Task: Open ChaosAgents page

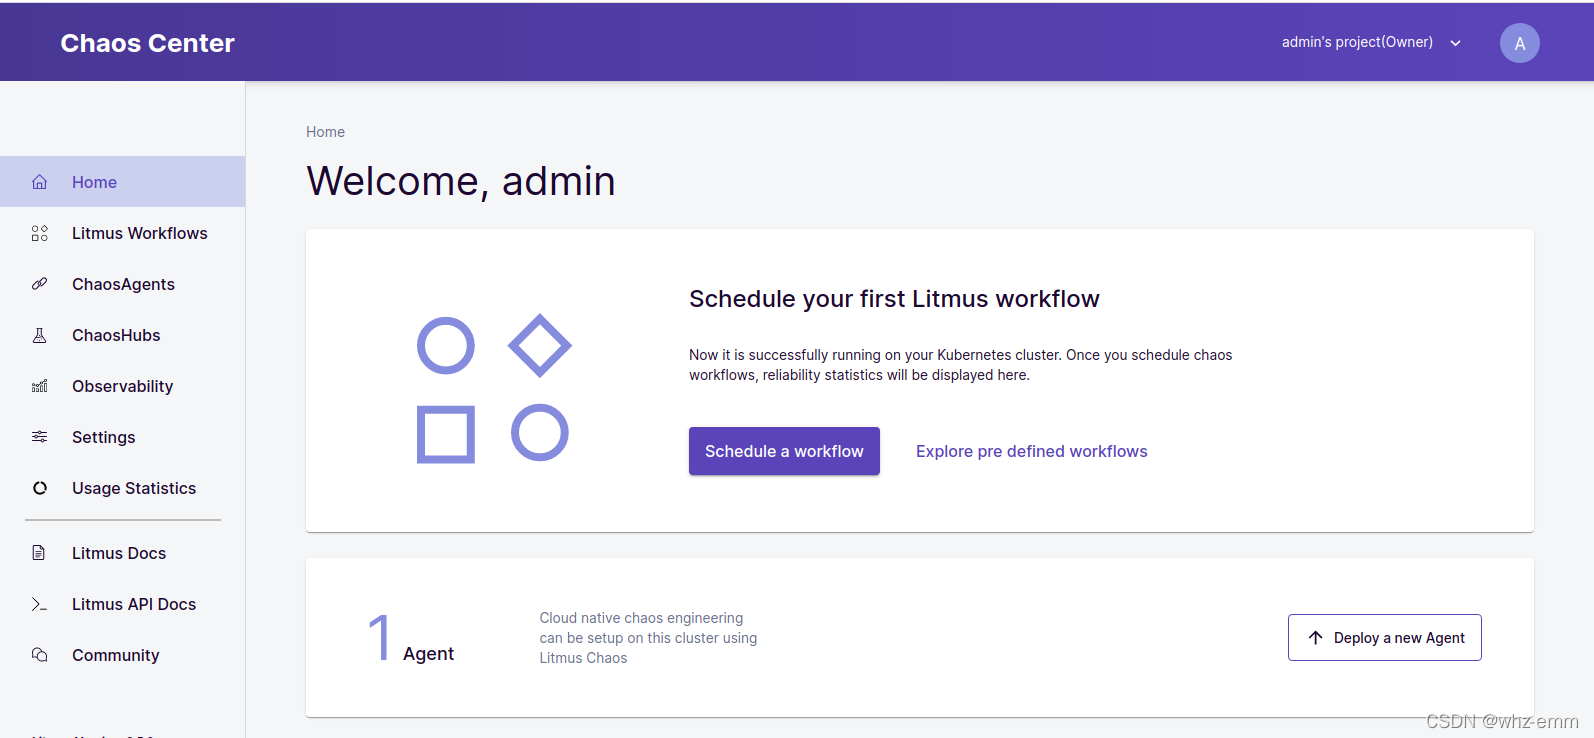Action: point(122,284)
